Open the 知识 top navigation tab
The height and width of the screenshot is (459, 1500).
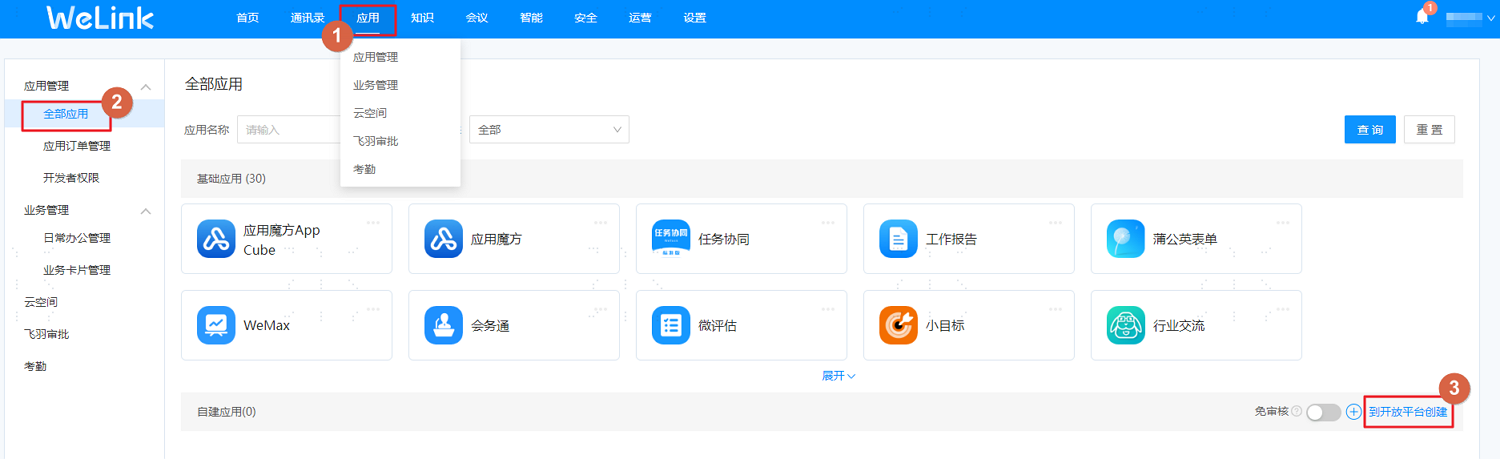pos(422,18)
